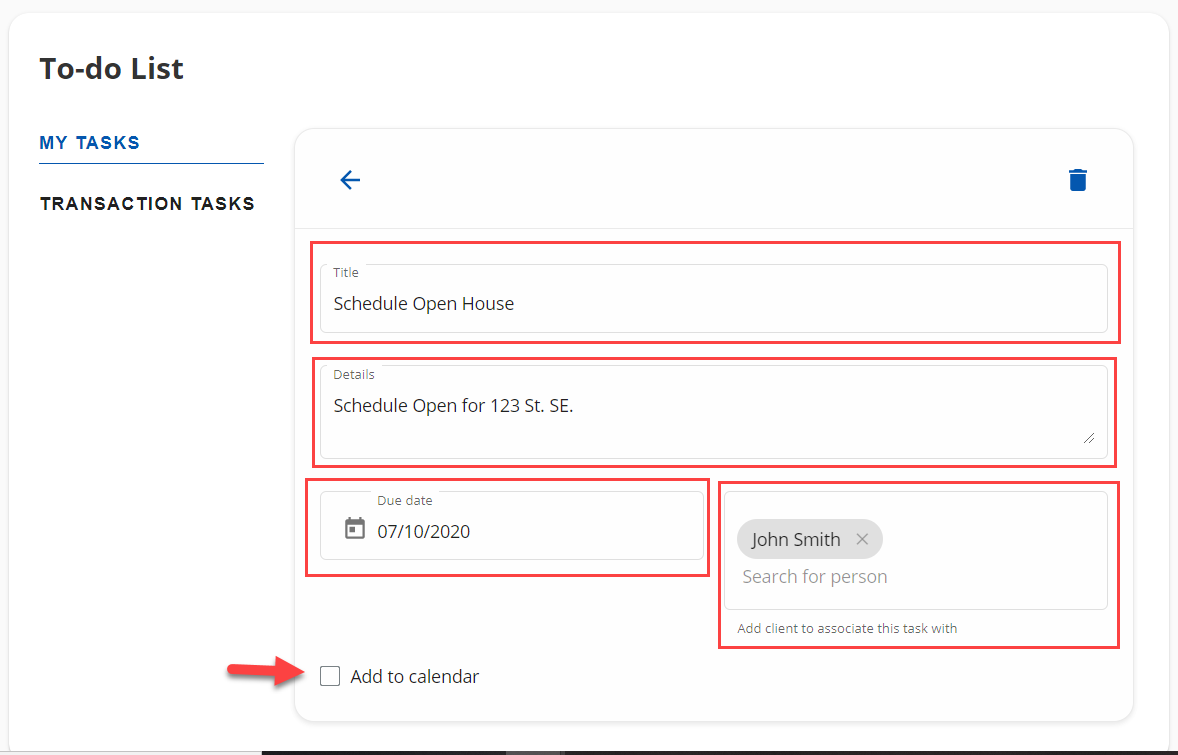Click the 'Add client to associate' helper text
Image resolution: width=1178 pixels, height=755 pixels.
[847, 629]
